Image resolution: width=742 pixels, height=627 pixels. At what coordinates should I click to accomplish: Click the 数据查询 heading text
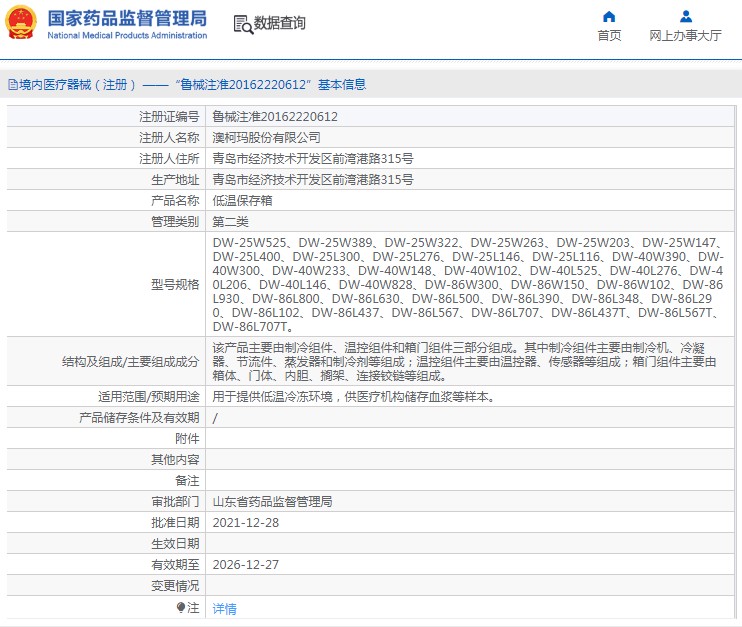280,23
